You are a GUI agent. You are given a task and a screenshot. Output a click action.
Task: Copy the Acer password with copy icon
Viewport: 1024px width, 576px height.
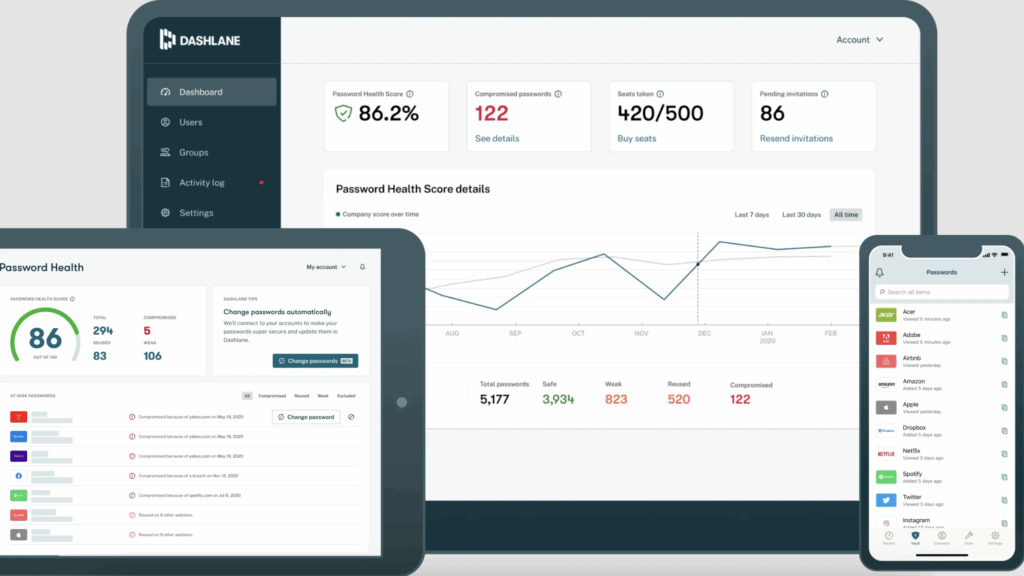[1004, 315]
